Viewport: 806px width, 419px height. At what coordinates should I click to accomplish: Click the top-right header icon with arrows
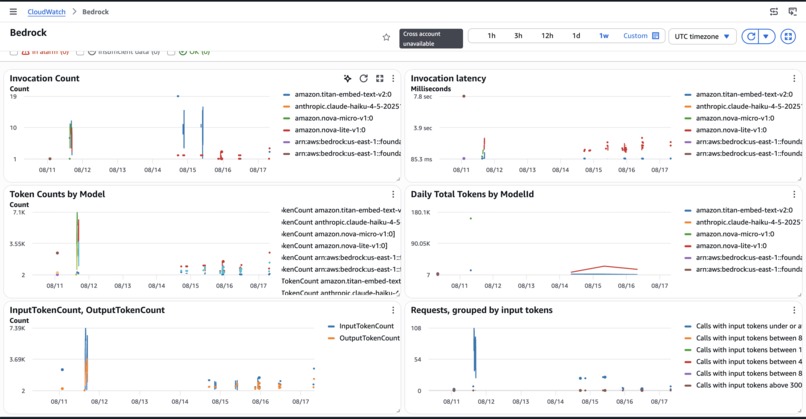click(774, 11)
